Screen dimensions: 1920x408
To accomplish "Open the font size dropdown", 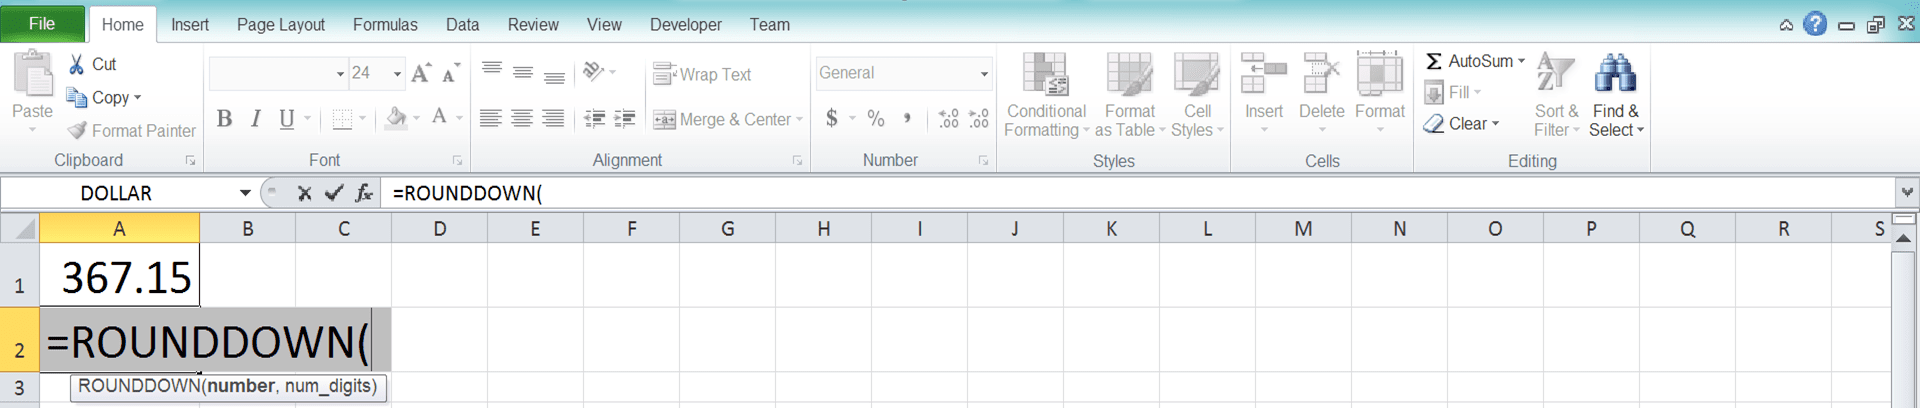I will pos(397,73).
